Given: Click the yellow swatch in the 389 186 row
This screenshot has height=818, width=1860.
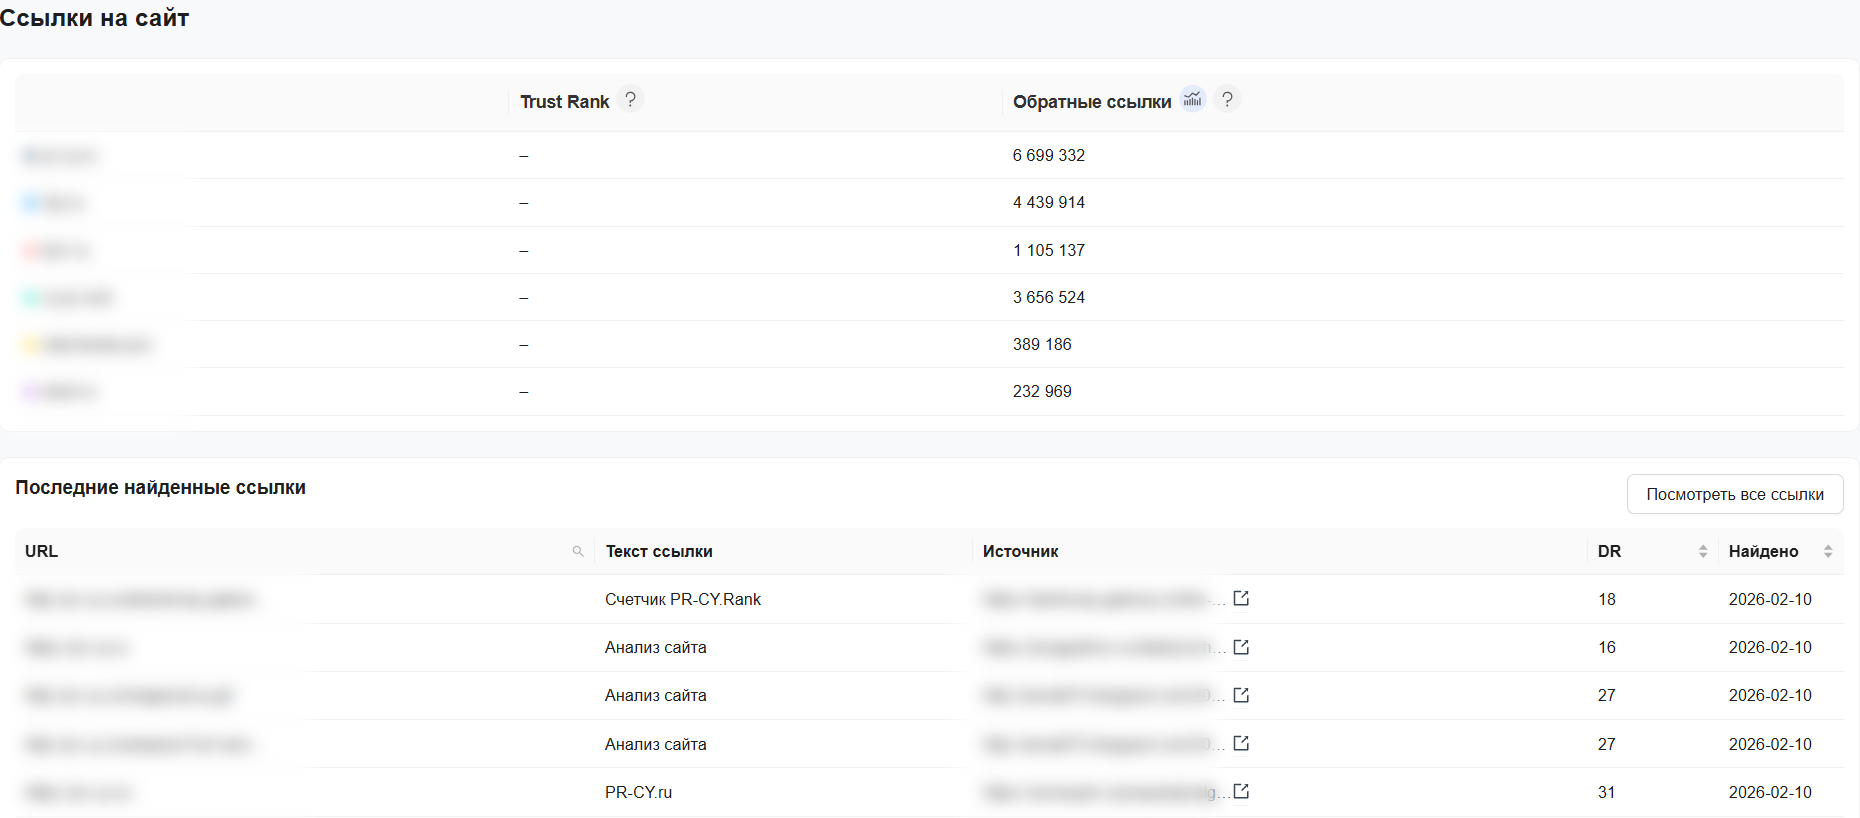Looking at the screenshot, I should point(31,346).
